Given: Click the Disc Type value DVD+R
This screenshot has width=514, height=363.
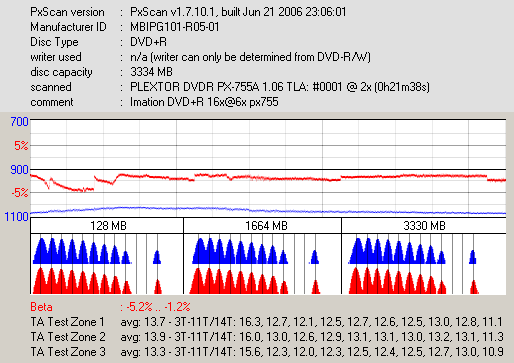Looking at the screenshot, I should pyautogui.click(x=148, y=42).
